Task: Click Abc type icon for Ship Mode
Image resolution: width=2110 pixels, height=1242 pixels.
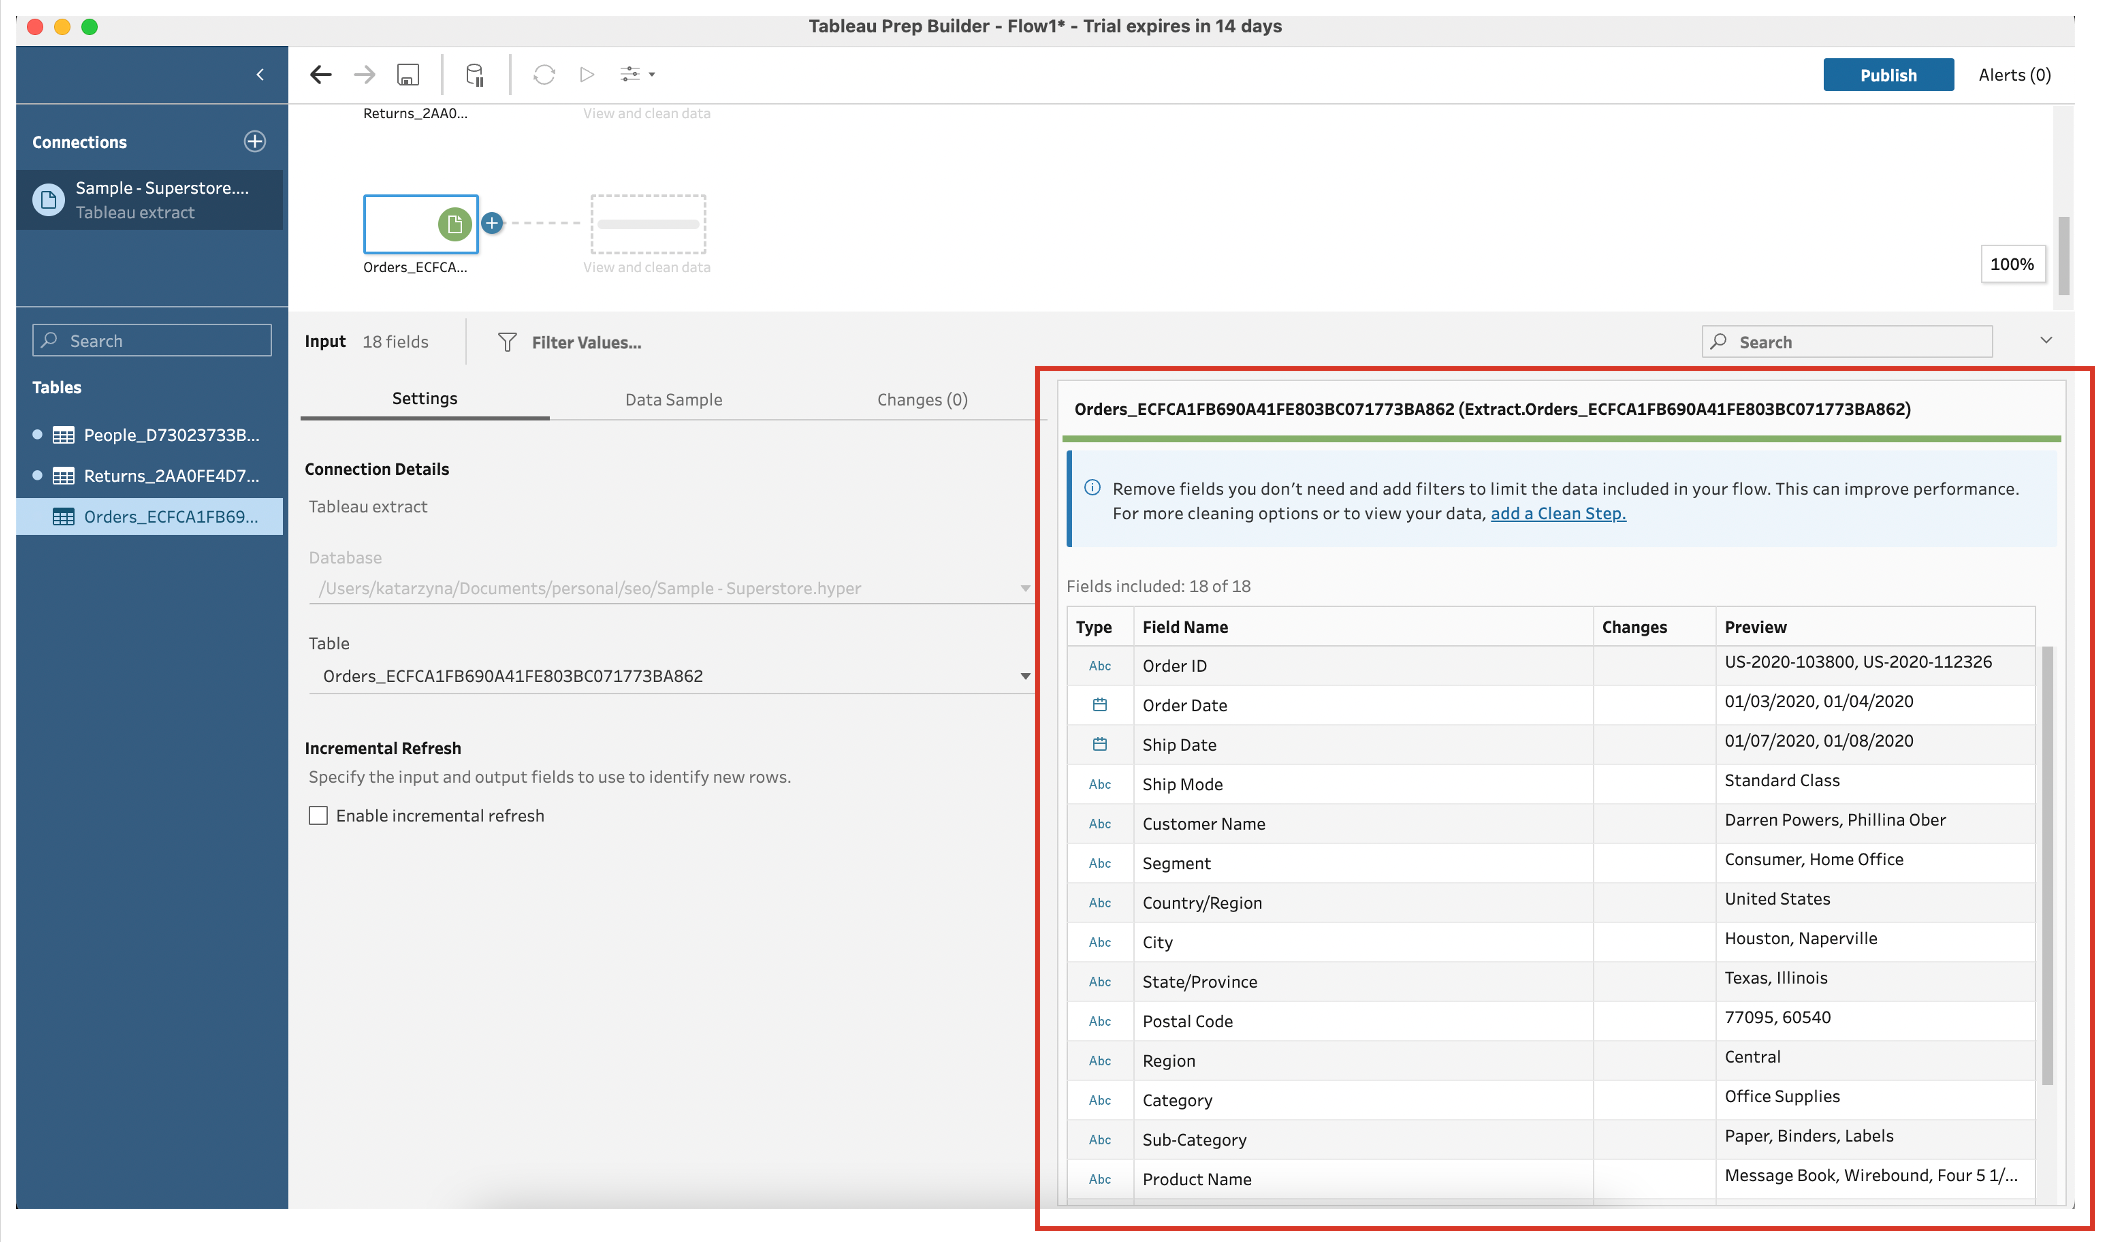Action: pyautogui.click(x=1100, y=784)
